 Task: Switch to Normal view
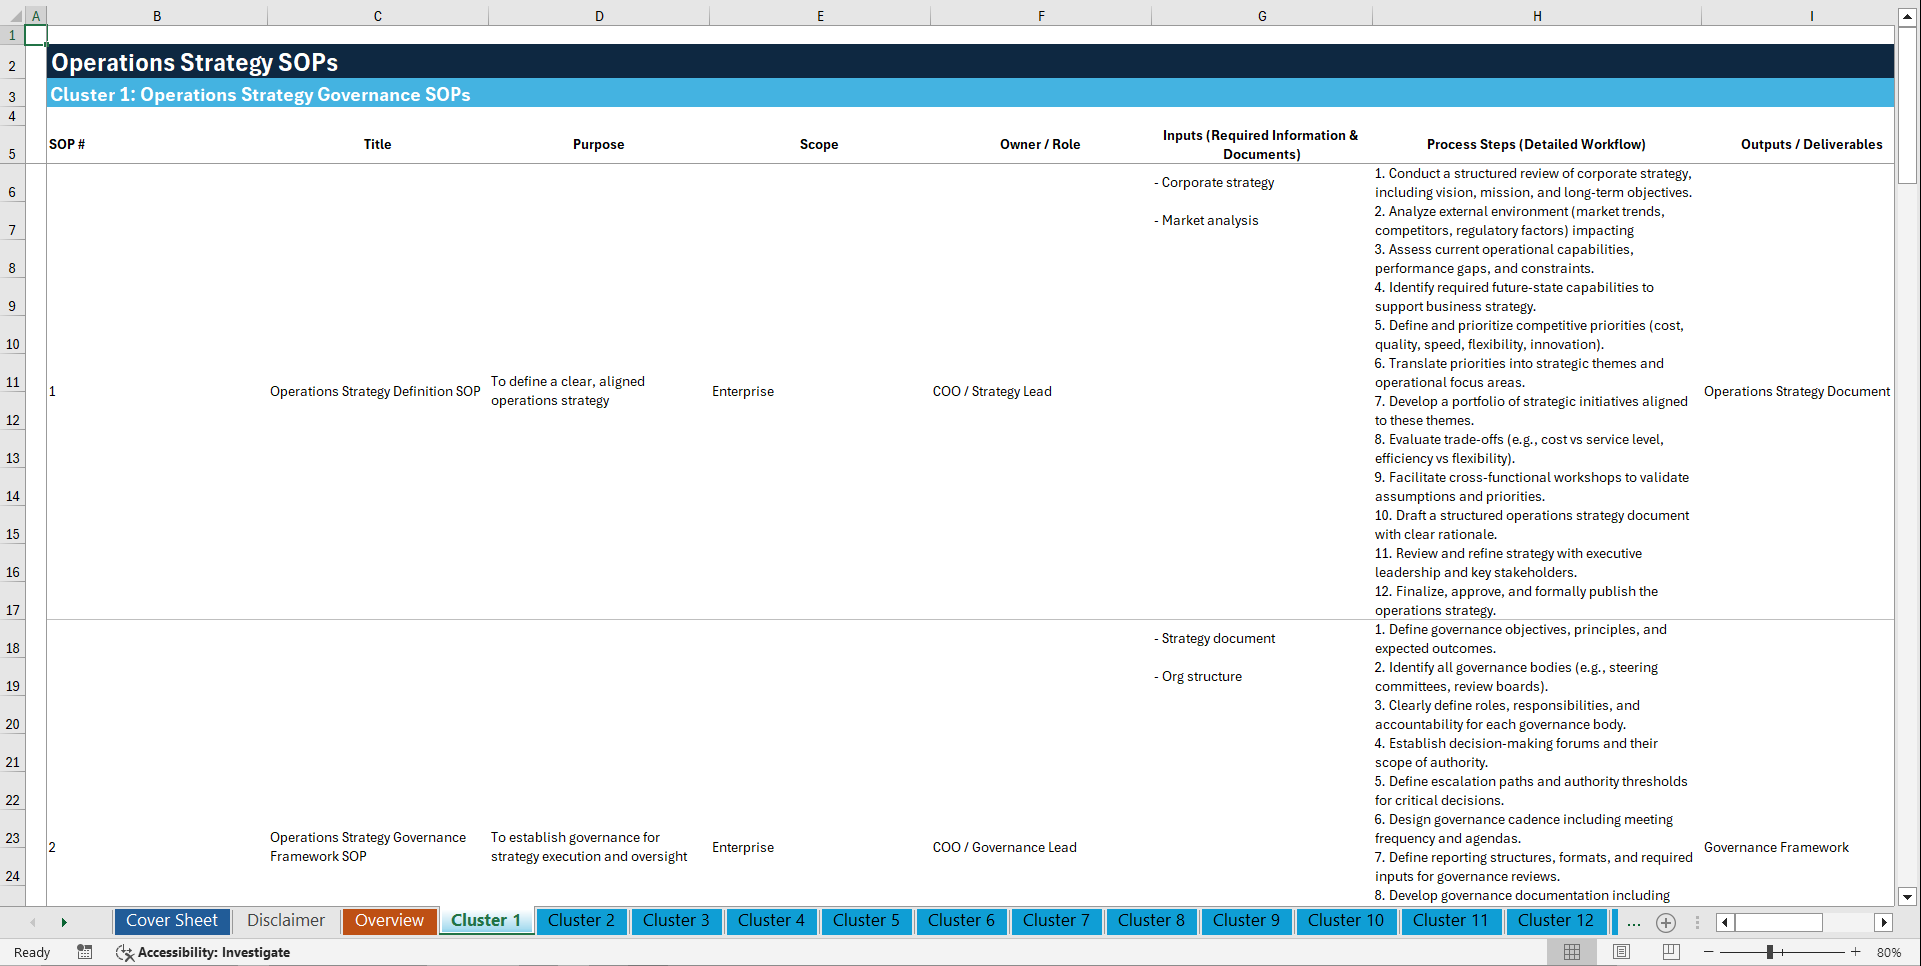[x=1572, y=952]
